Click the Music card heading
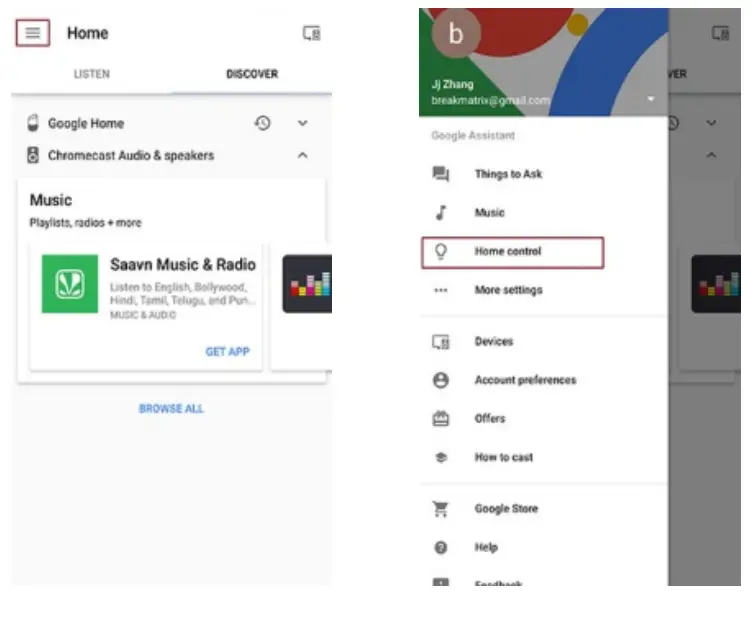 (51, 200)
